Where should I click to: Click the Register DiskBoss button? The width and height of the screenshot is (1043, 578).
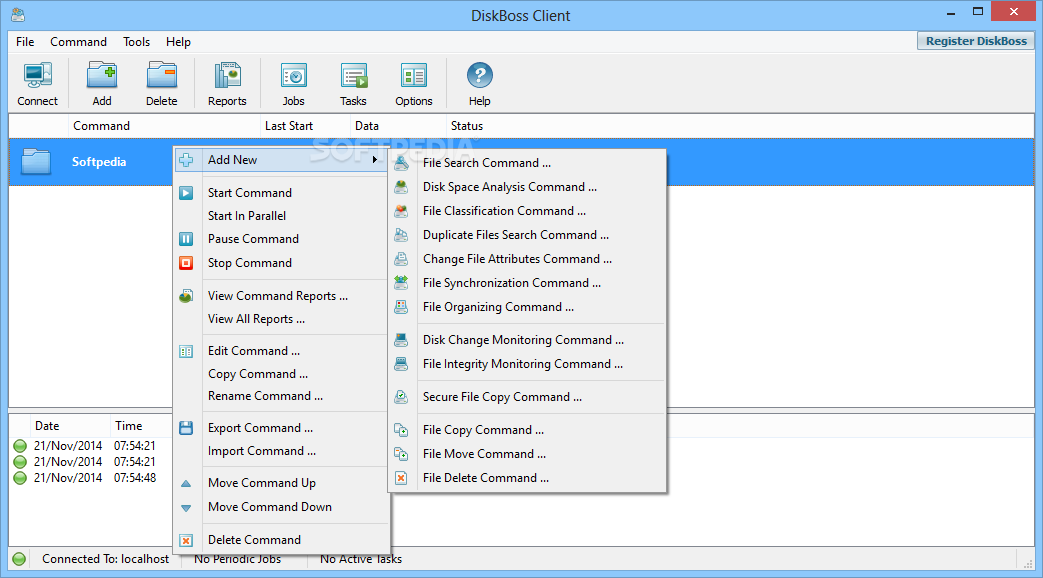[976, 41]
